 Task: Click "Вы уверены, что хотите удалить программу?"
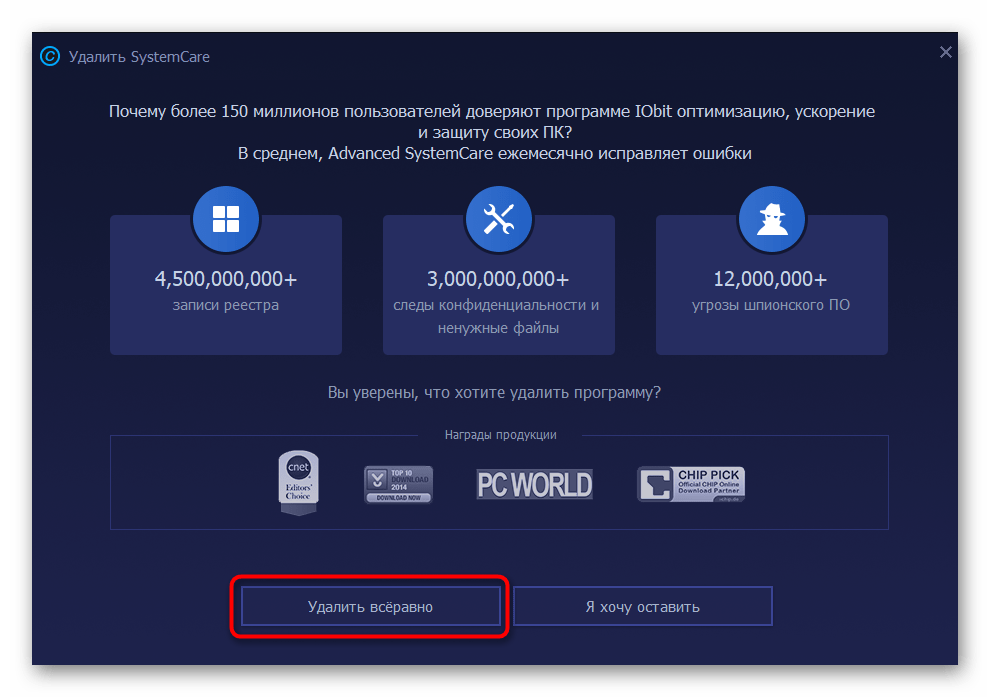[494, 393]
